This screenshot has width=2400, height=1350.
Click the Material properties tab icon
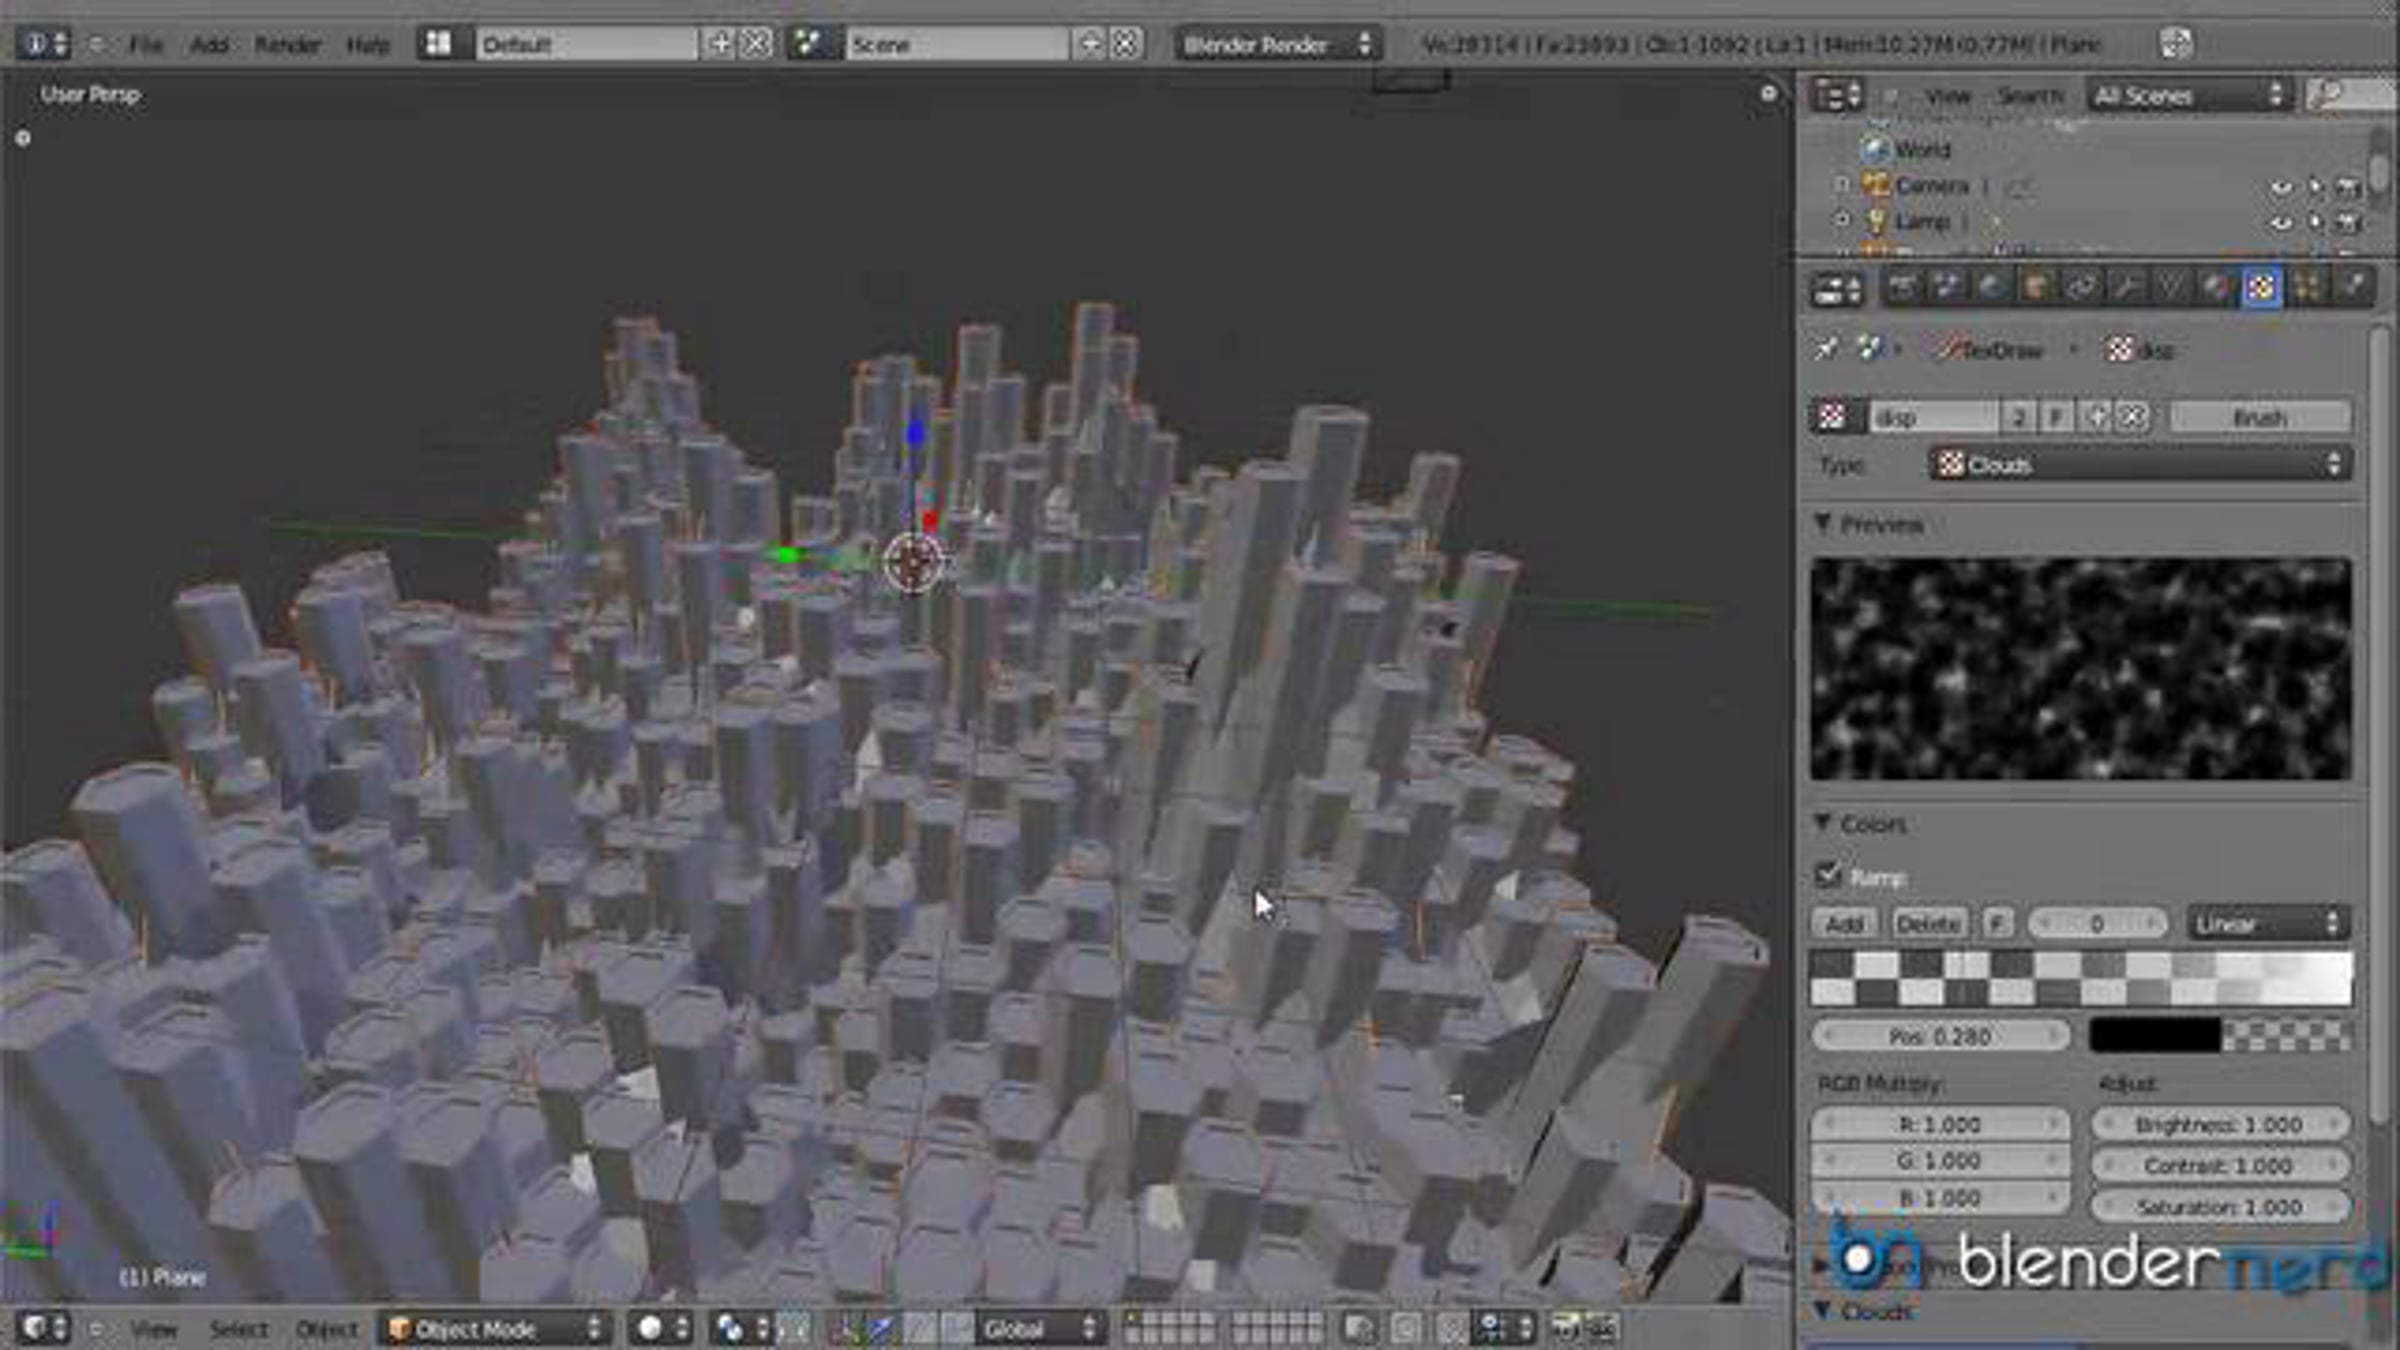[2215, 289]
